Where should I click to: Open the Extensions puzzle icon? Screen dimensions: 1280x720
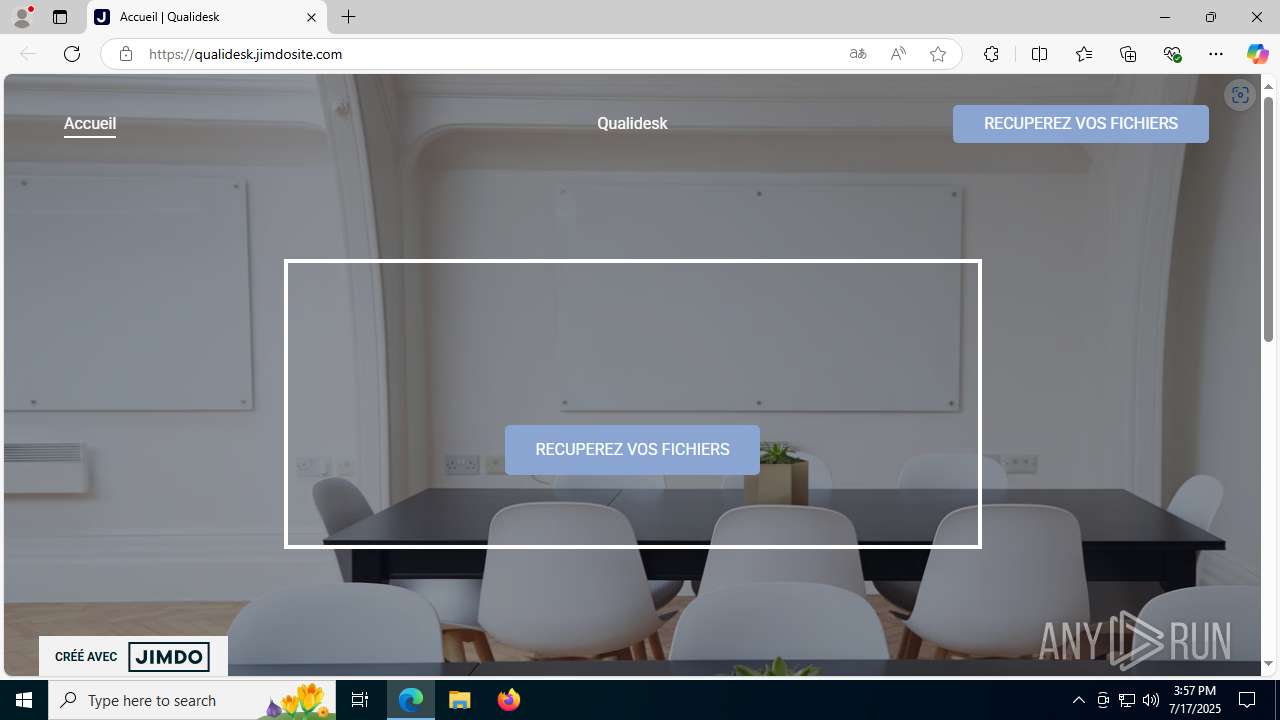coord(991,54)
